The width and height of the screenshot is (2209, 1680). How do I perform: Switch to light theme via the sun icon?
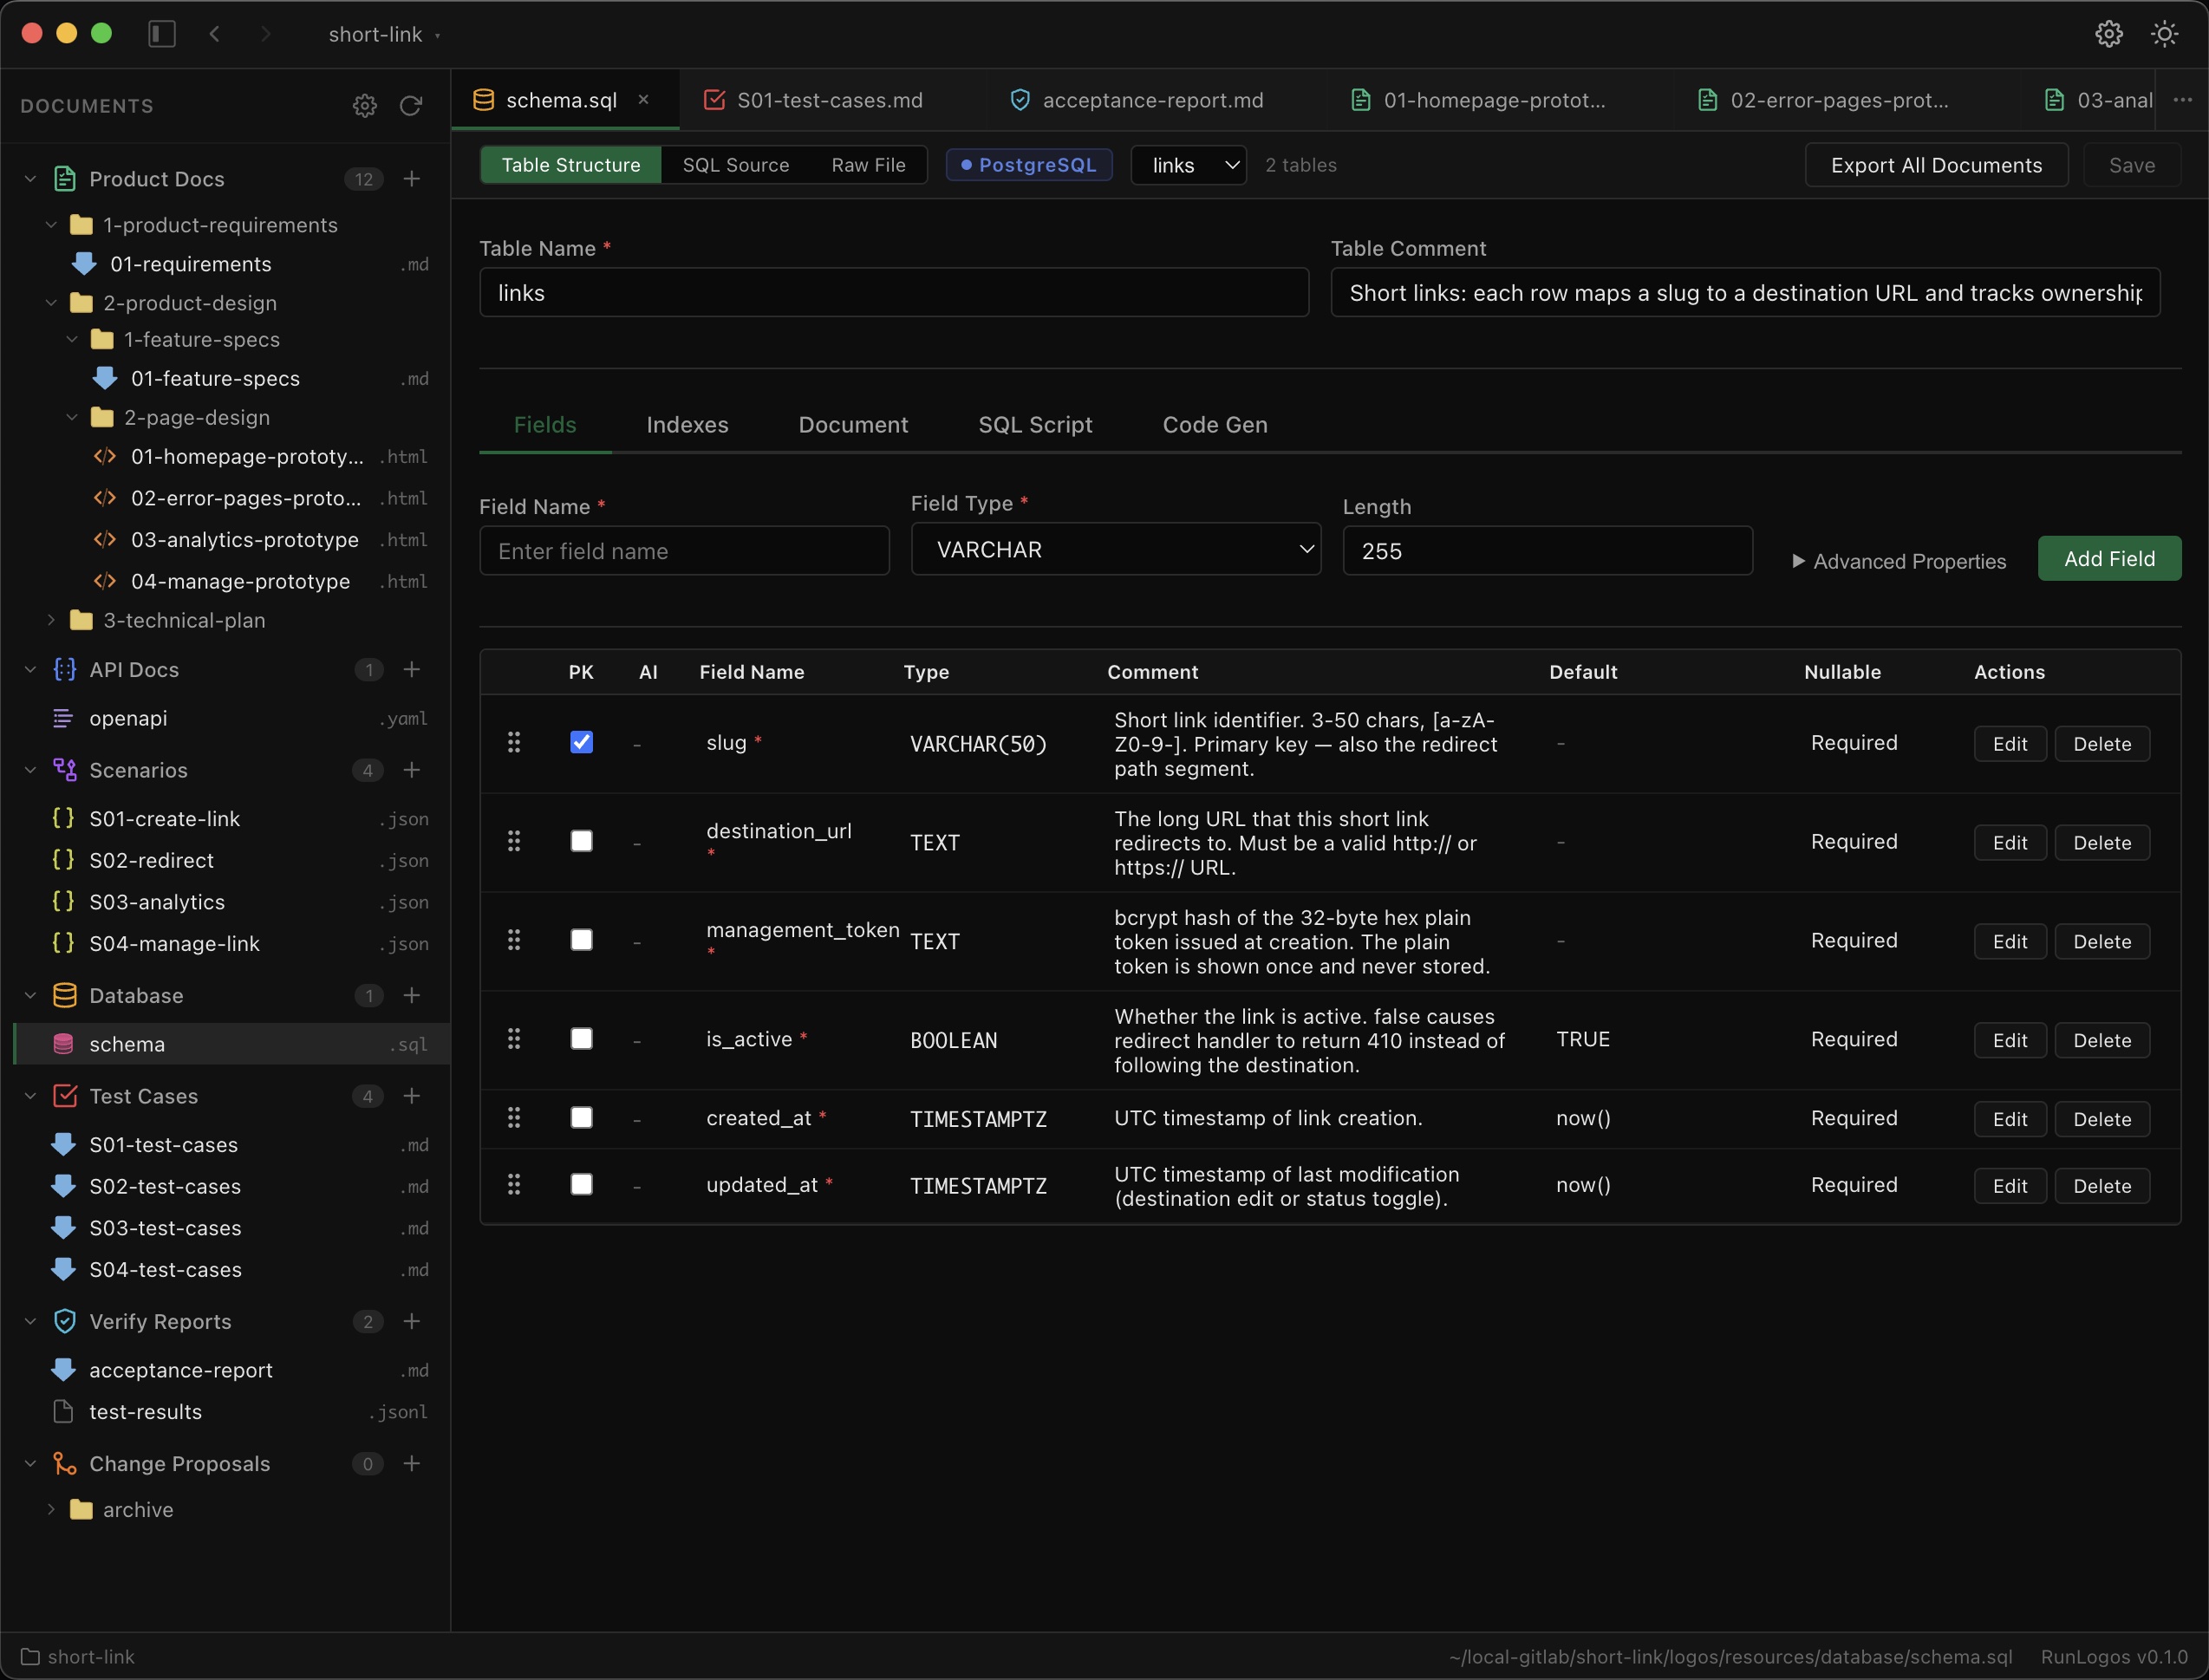point(2164,33)
